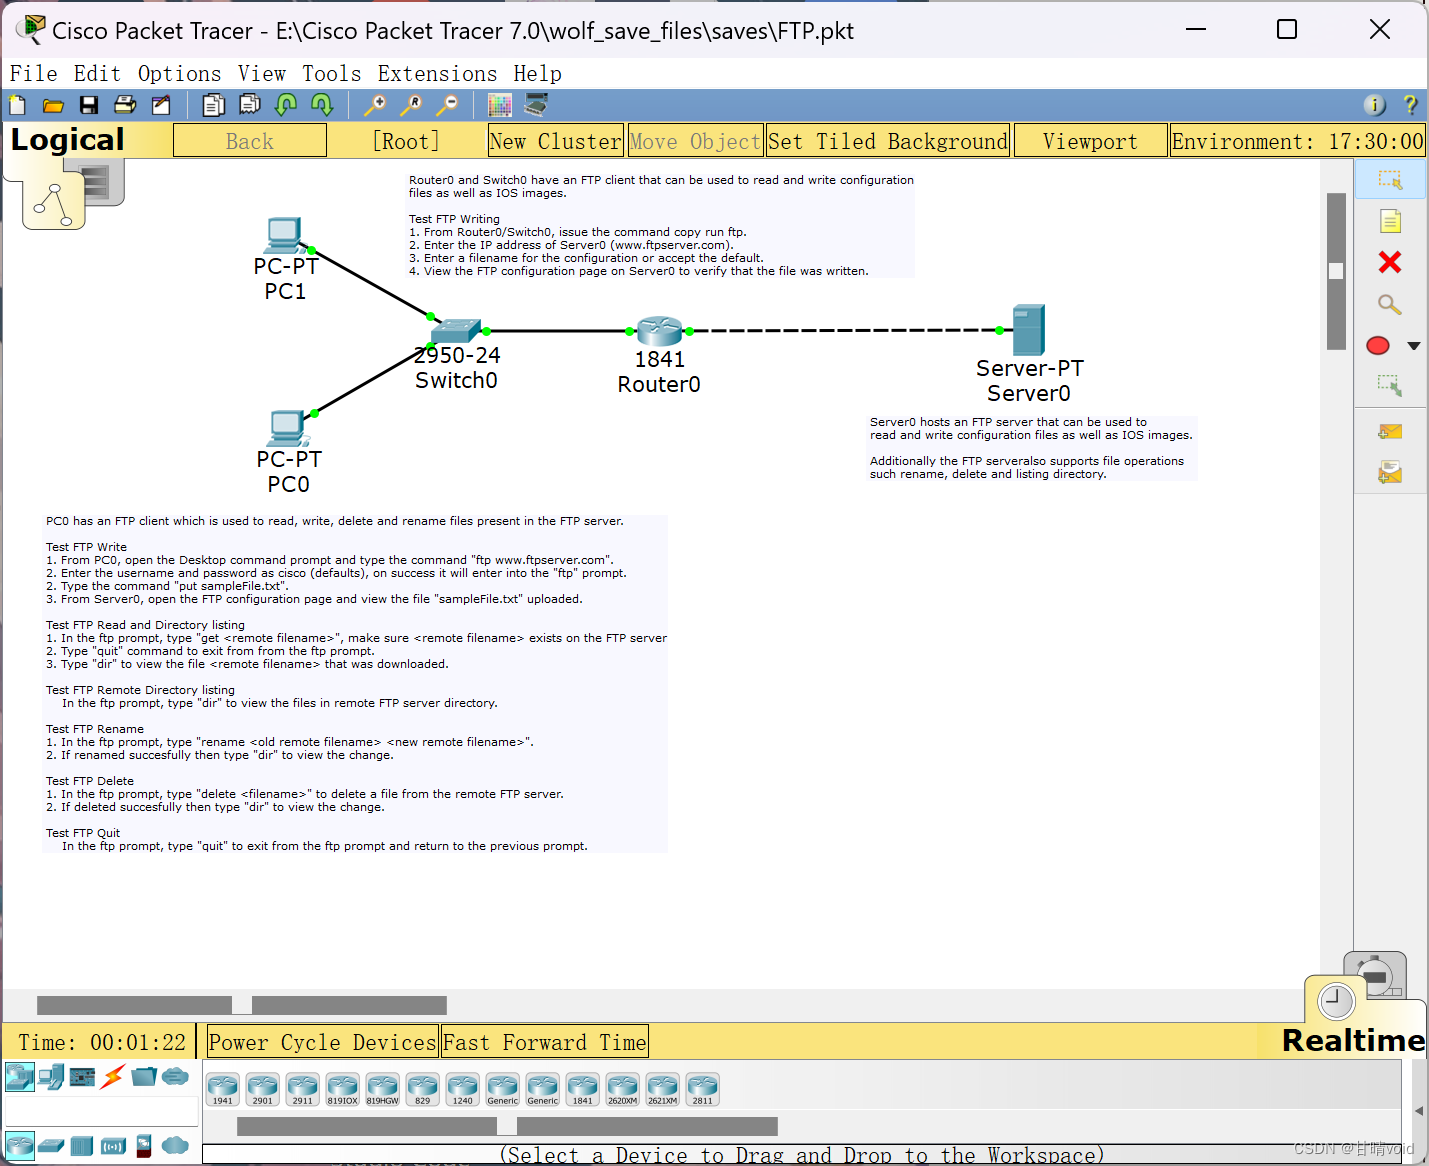The image size is (1429, 1166).
Task: Open a file with the folder icon
Action: 53,105
